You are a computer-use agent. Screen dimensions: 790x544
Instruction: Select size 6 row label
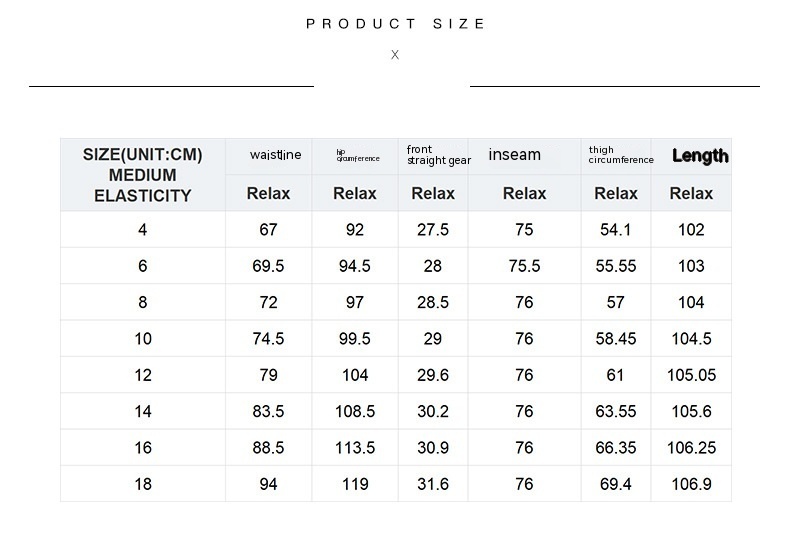[x=143, y=266]
